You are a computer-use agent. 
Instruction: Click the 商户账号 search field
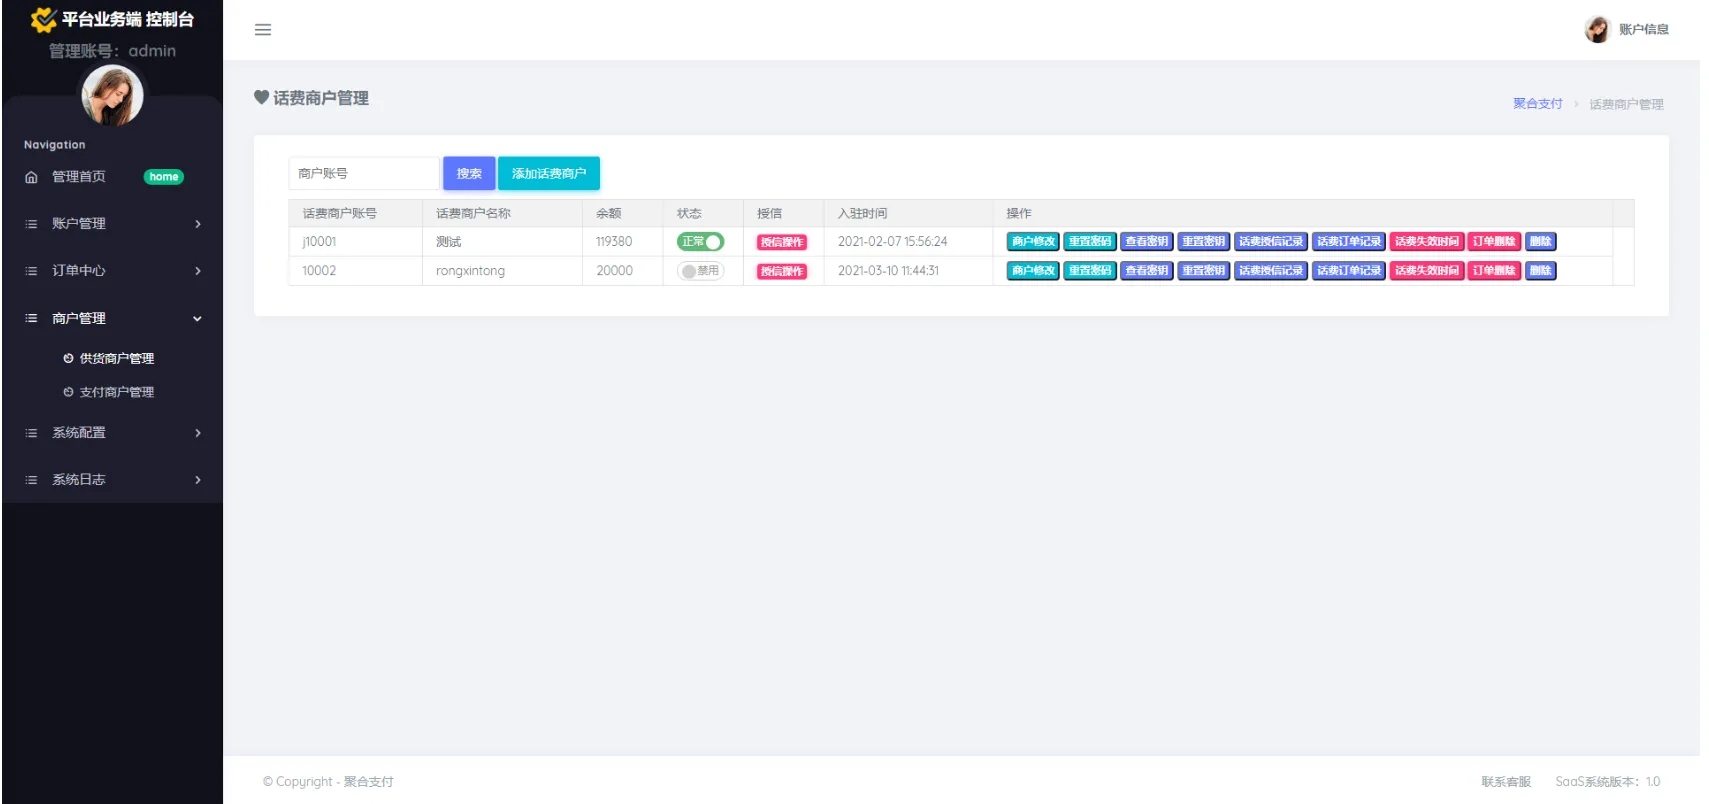point(363,173)
